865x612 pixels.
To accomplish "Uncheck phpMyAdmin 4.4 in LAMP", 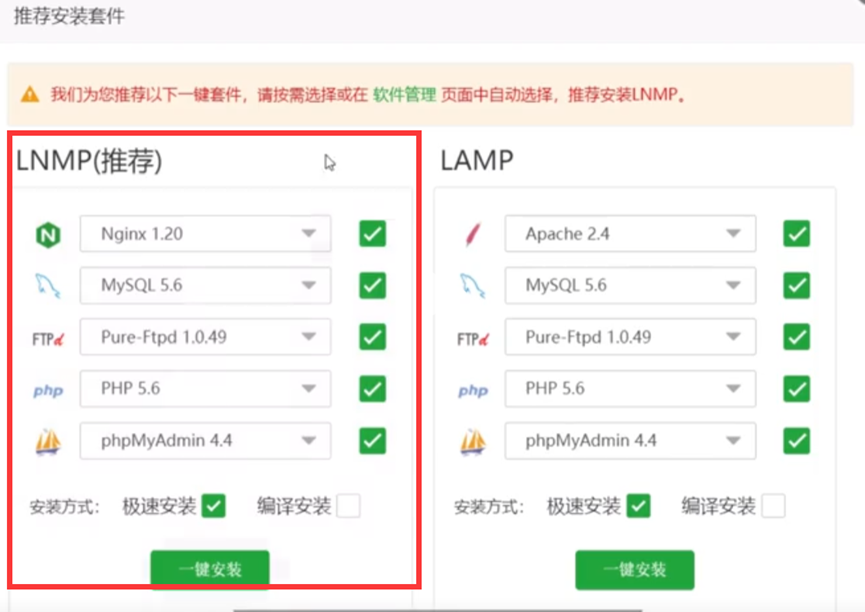I will [x=797, y=440].
